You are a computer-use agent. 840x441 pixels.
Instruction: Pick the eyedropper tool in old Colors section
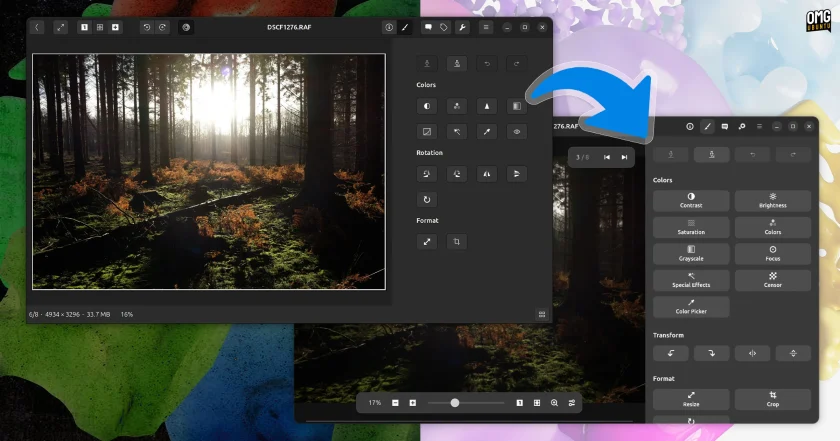[x=487, y=131]
